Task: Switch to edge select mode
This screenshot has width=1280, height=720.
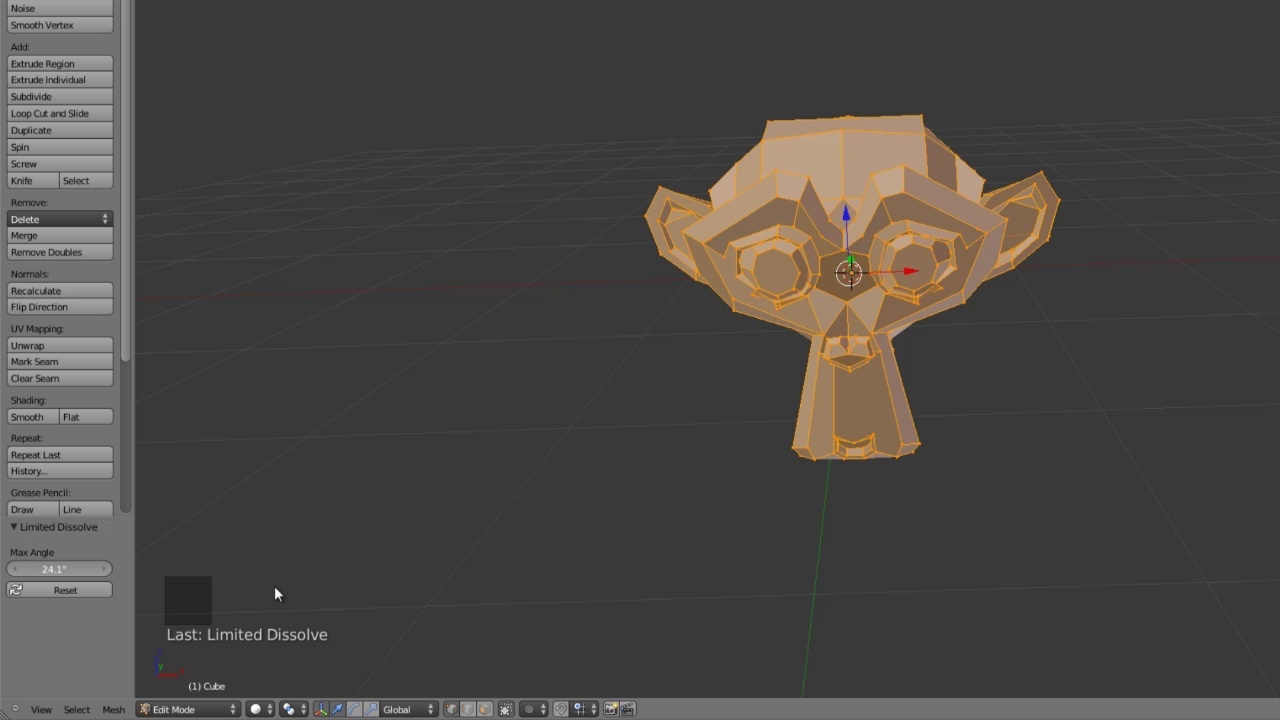Action: [x=466, y=709]
